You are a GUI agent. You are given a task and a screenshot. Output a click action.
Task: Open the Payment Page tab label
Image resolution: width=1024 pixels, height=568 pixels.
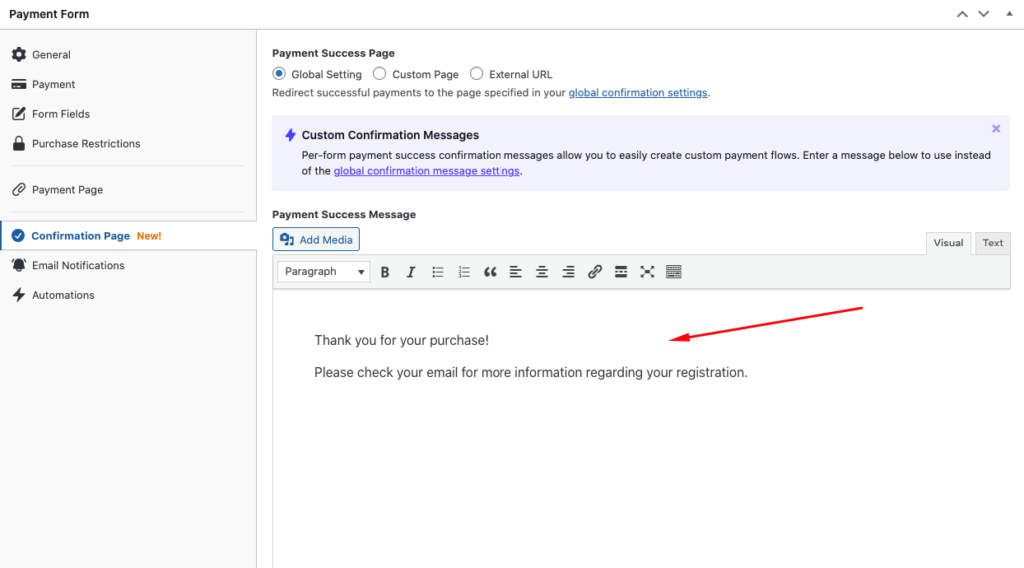coord(67,190)
